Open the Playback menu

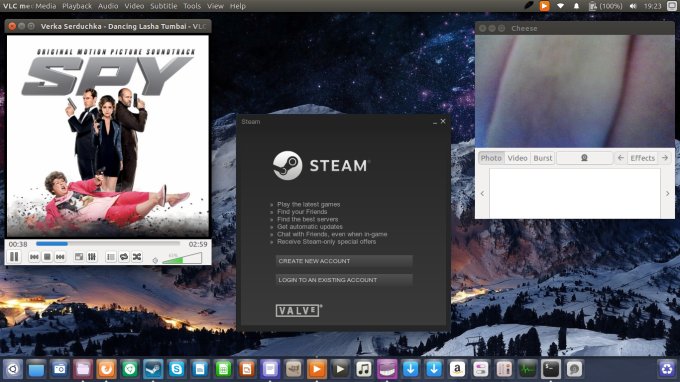(77, 6)
